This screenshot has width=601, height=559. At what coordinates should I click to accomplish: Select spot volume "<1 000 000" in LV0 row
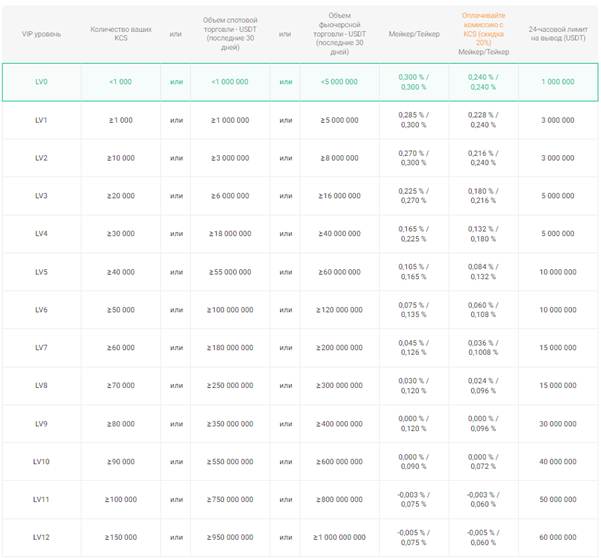click(230, 82)
